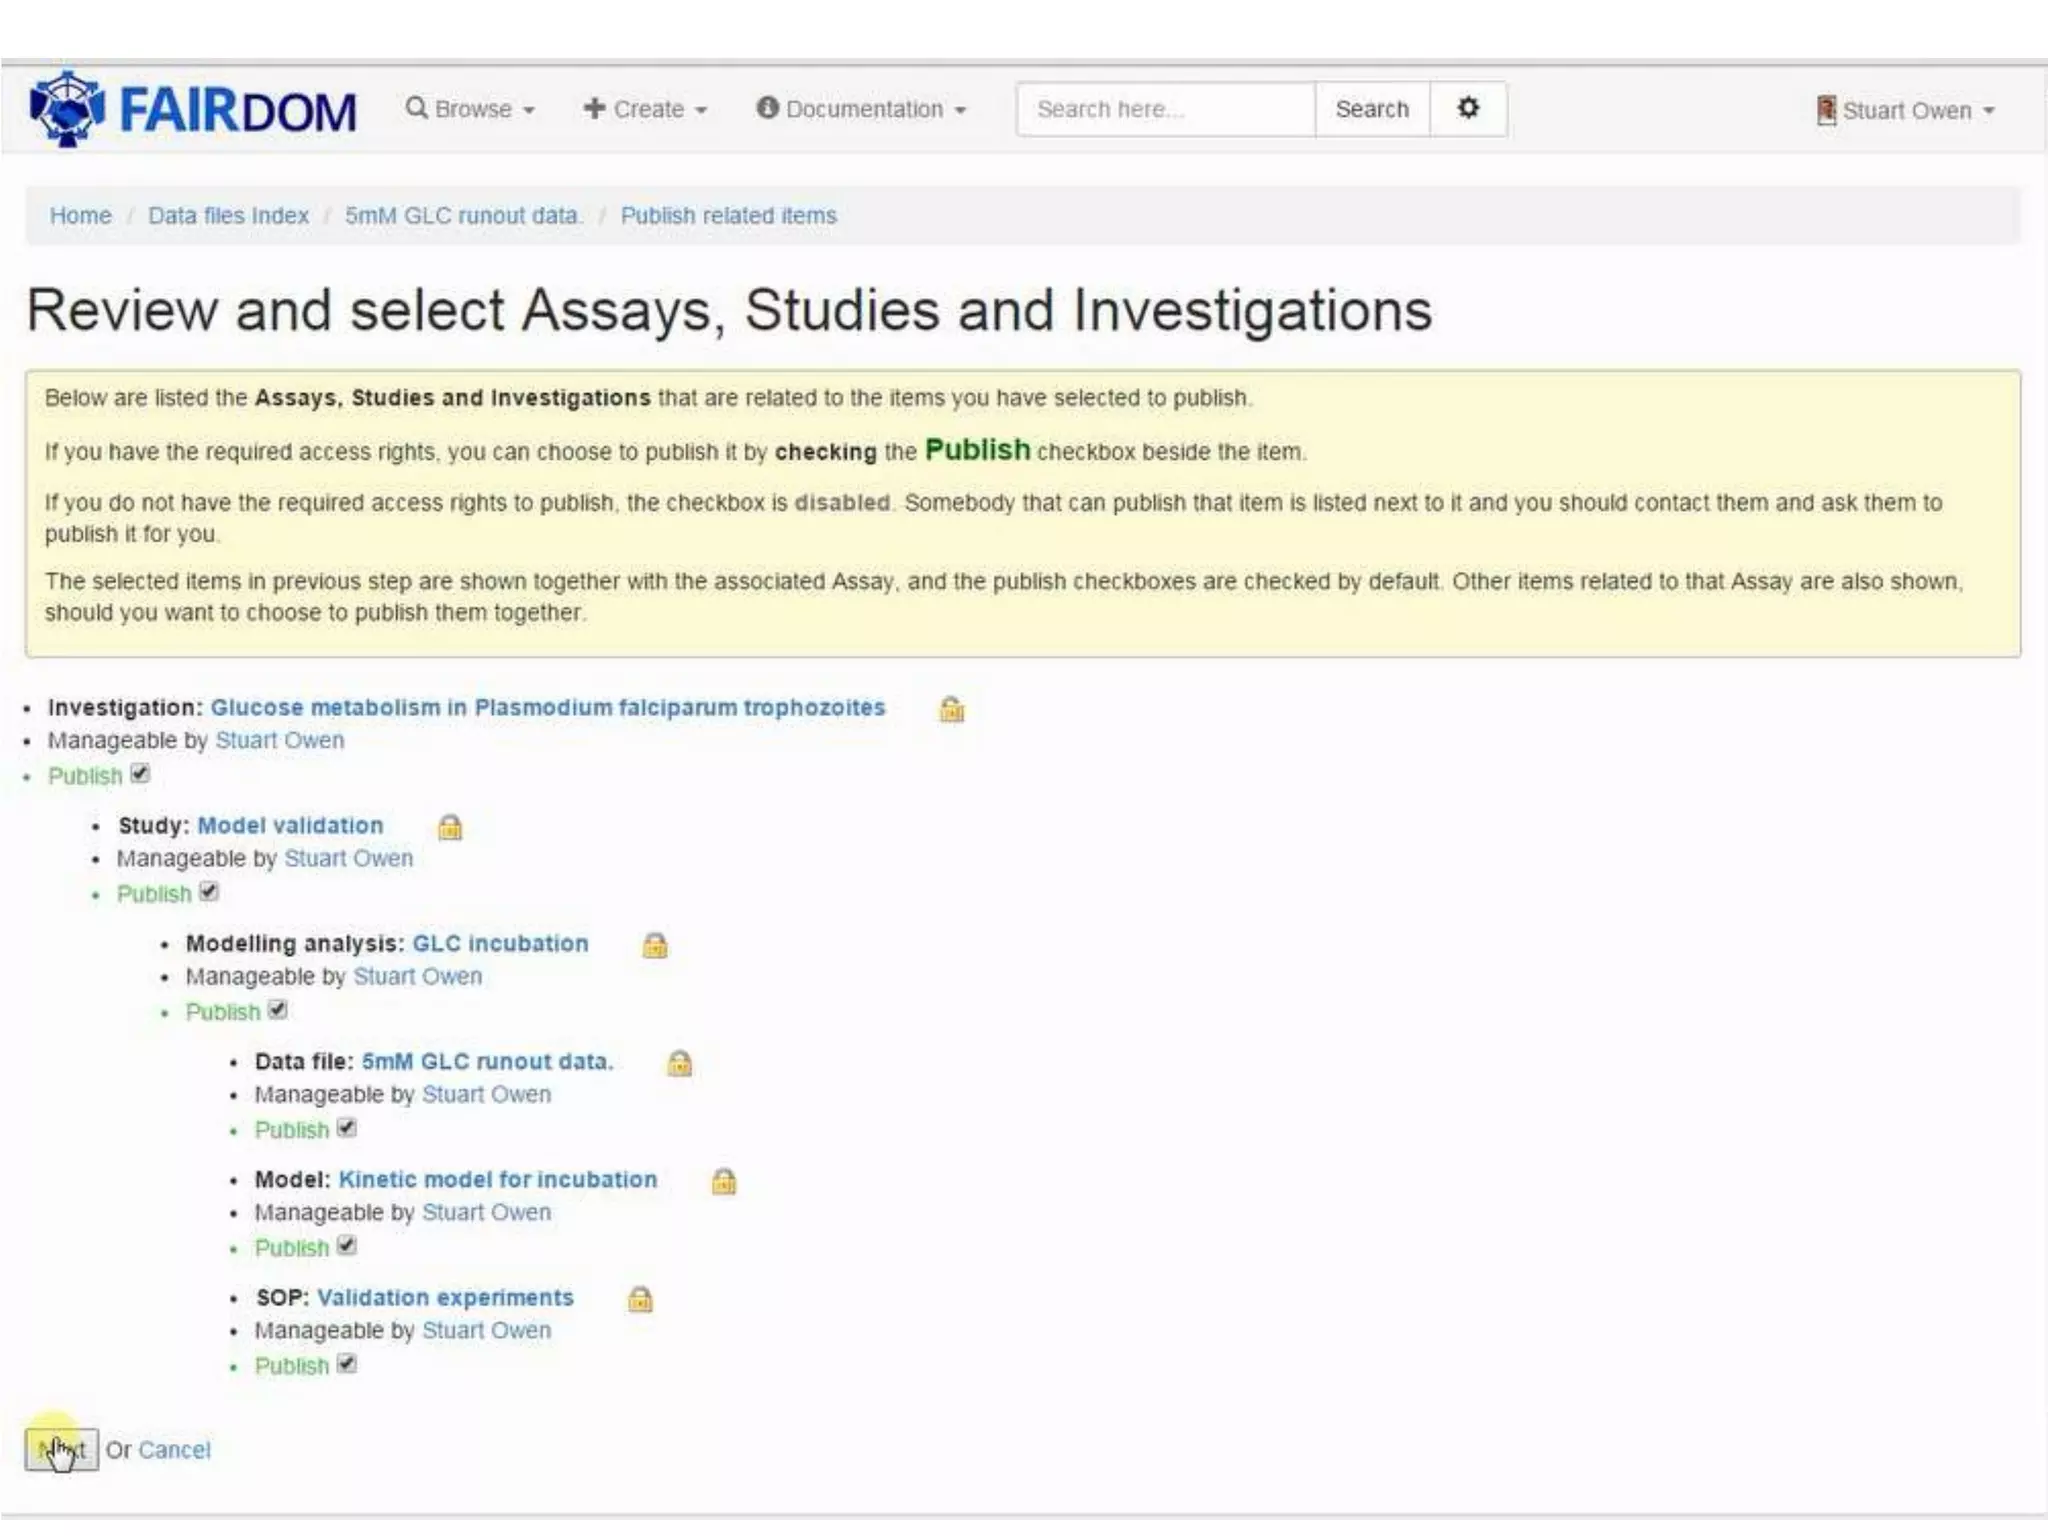Open the Stuart Owen user menu
Image resolution: width=2048 pixels, height=1536 pixels.
(x=1906, y=110)
